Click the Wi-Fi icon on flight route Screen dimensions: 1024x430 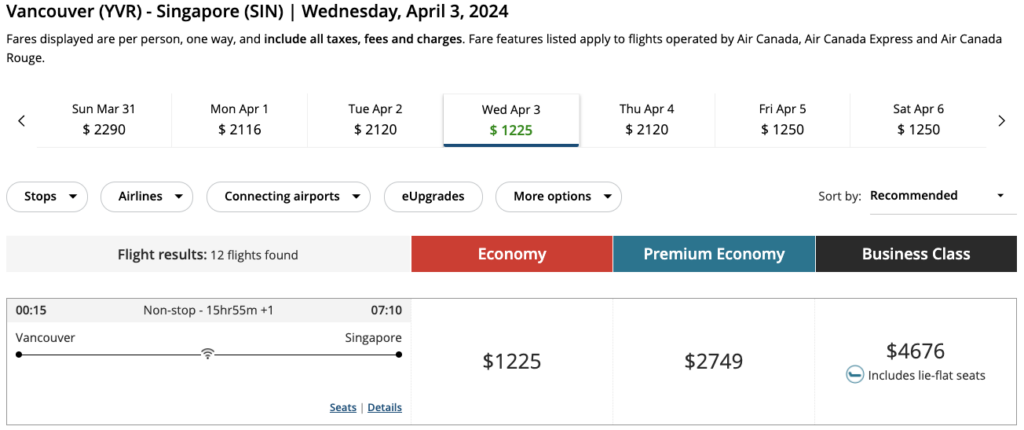[x=208, y=354]
